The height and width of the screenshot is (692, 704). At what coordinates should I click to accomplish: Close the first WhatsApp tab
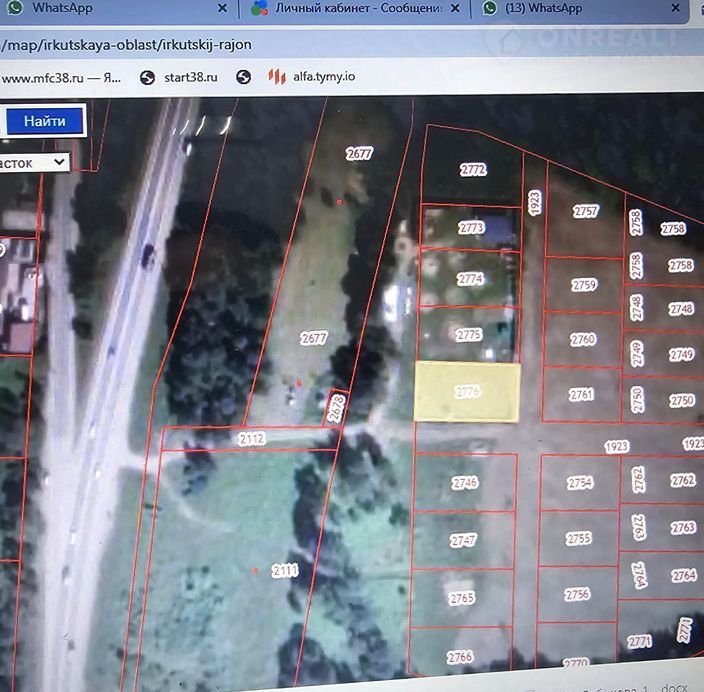tap(220, 8)
